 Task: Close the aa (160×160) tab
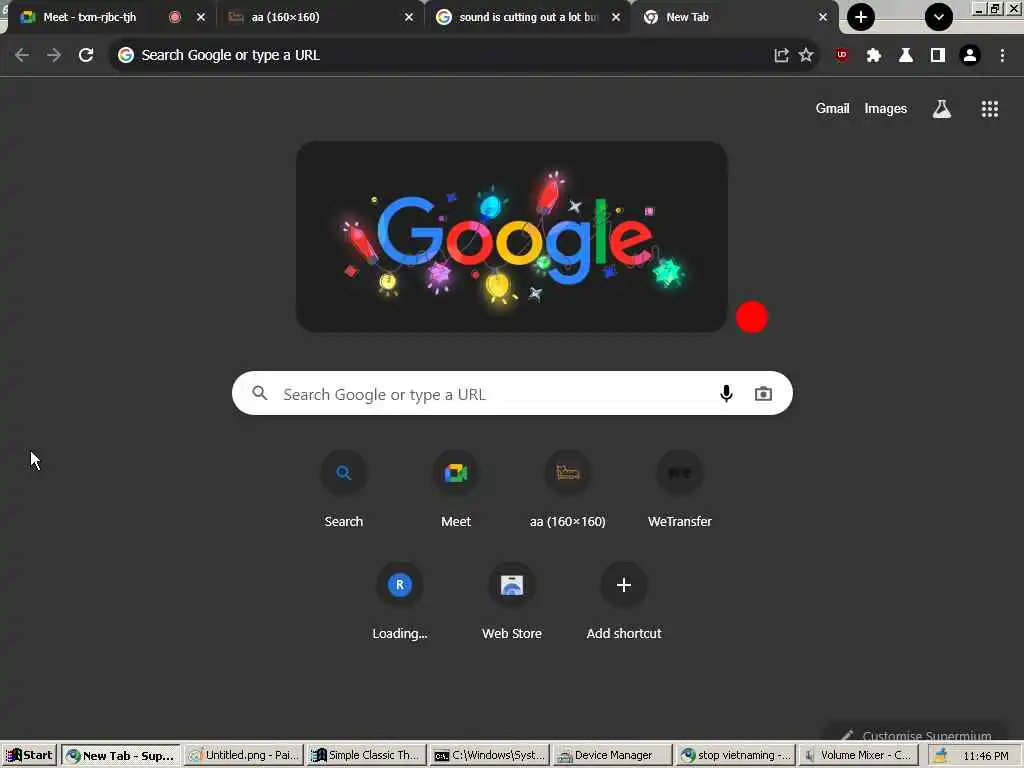pos(409,18)
